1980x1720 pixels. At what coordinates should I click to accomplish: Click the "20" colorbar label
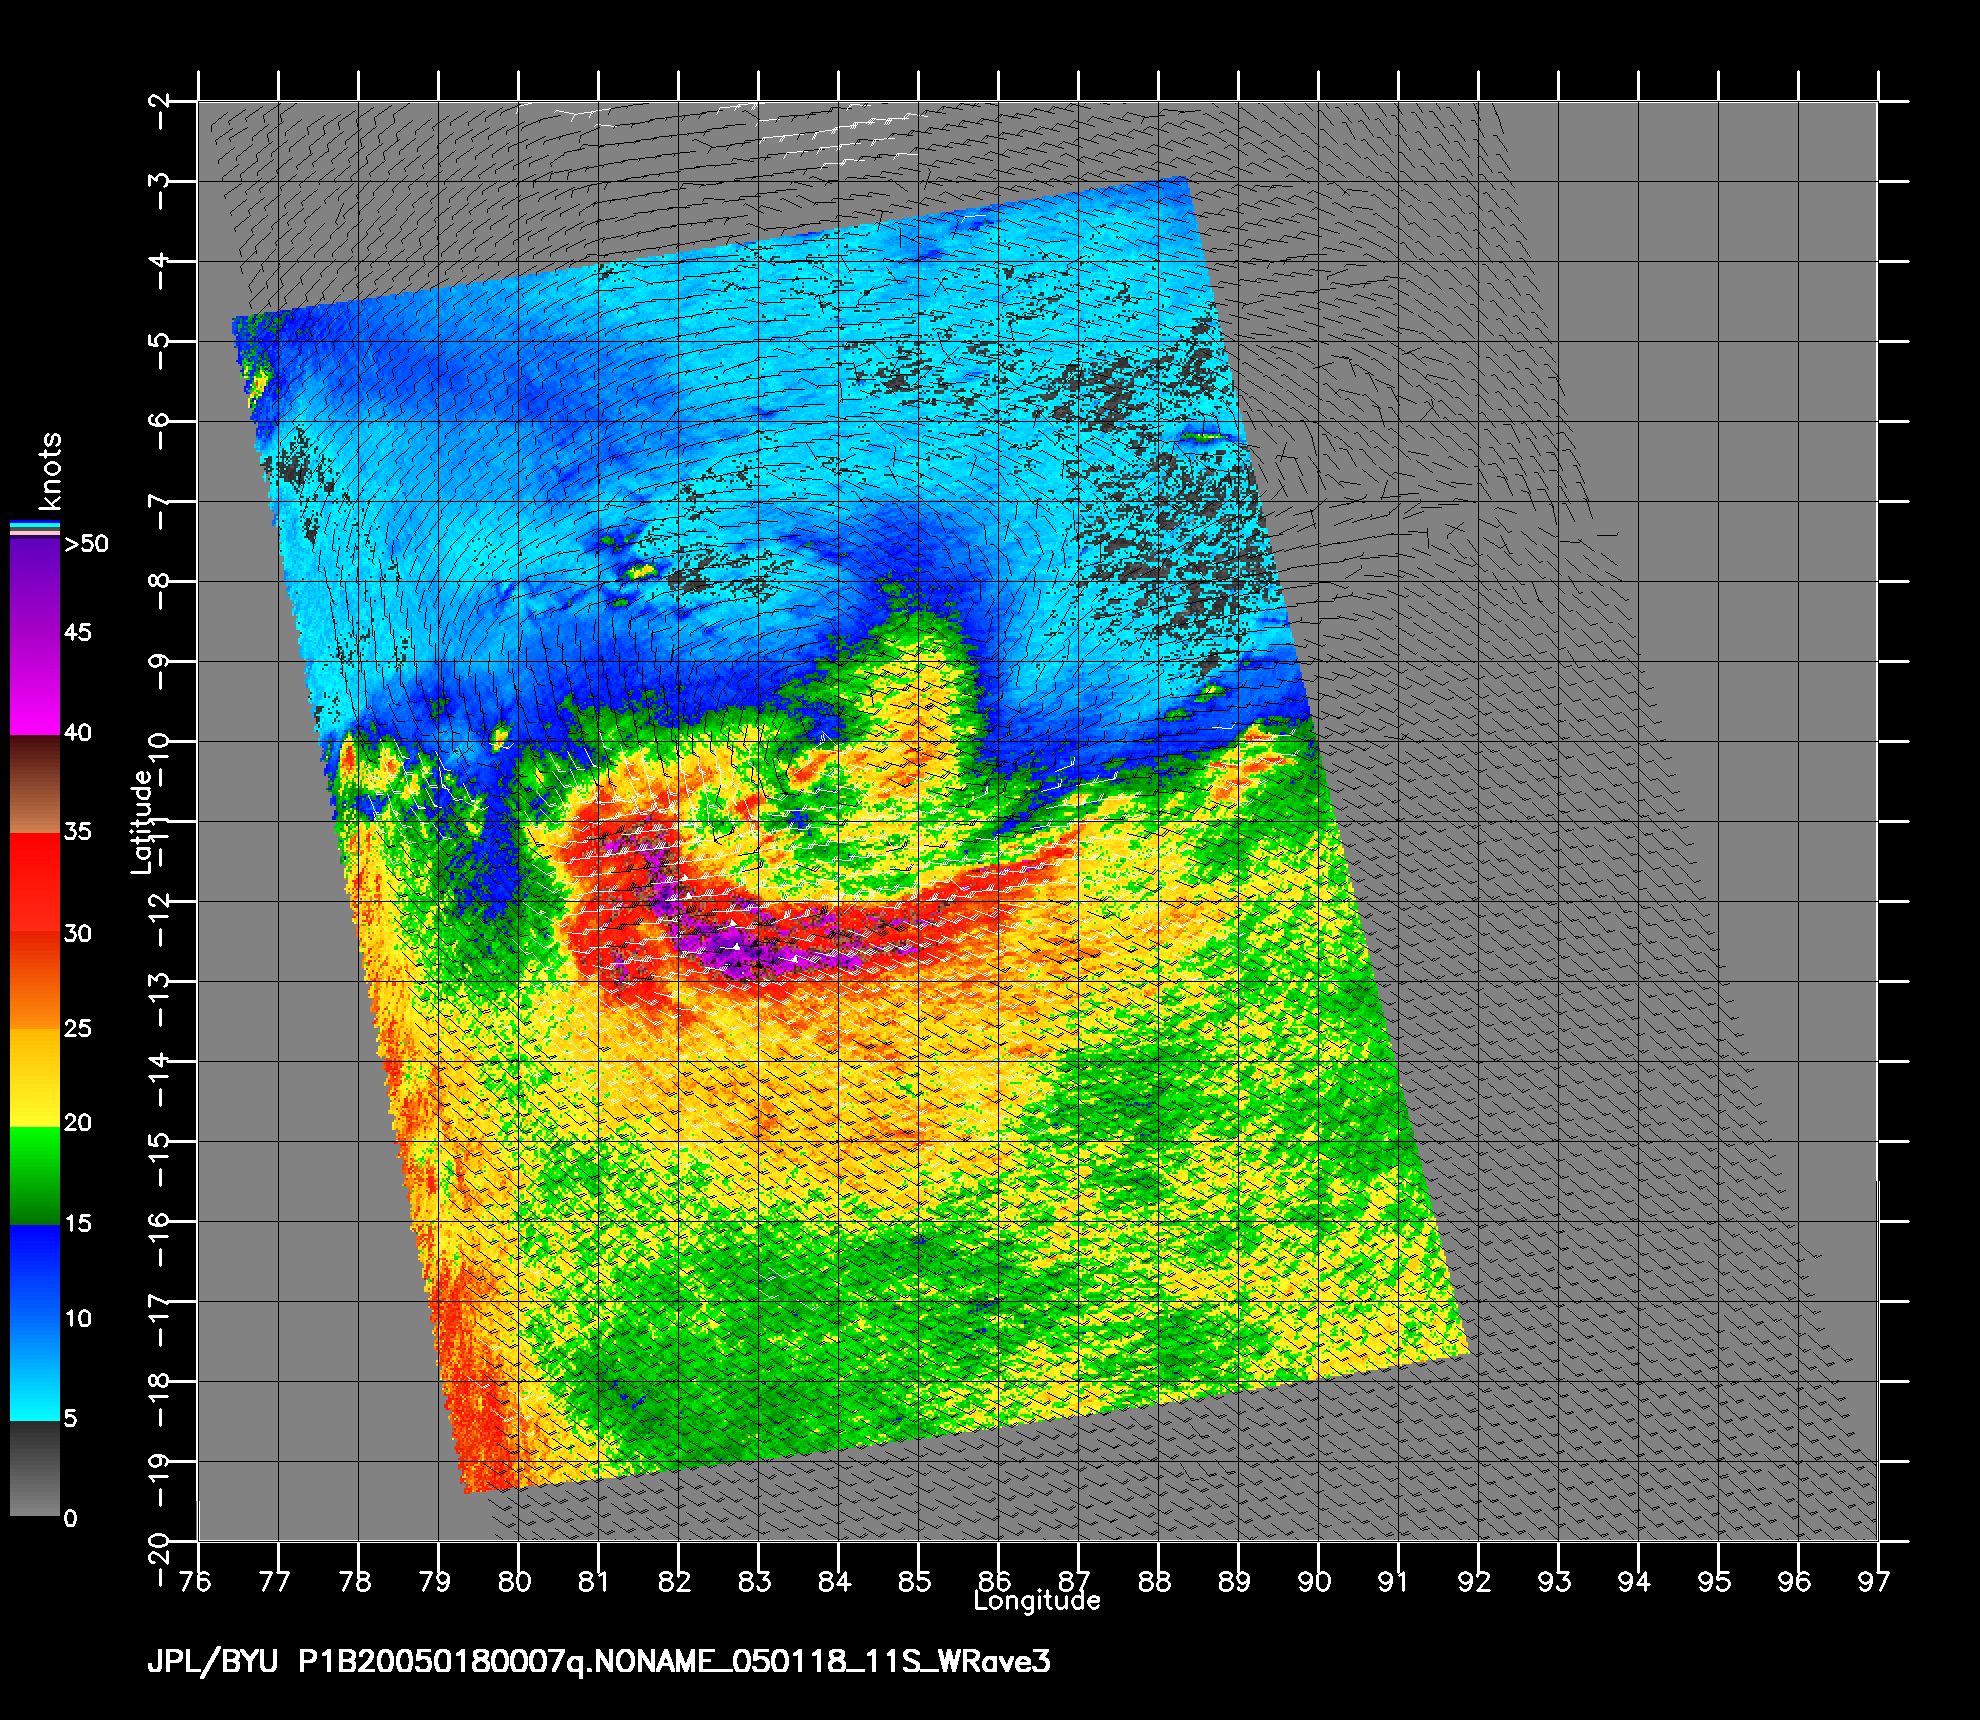coord(77,1122)
